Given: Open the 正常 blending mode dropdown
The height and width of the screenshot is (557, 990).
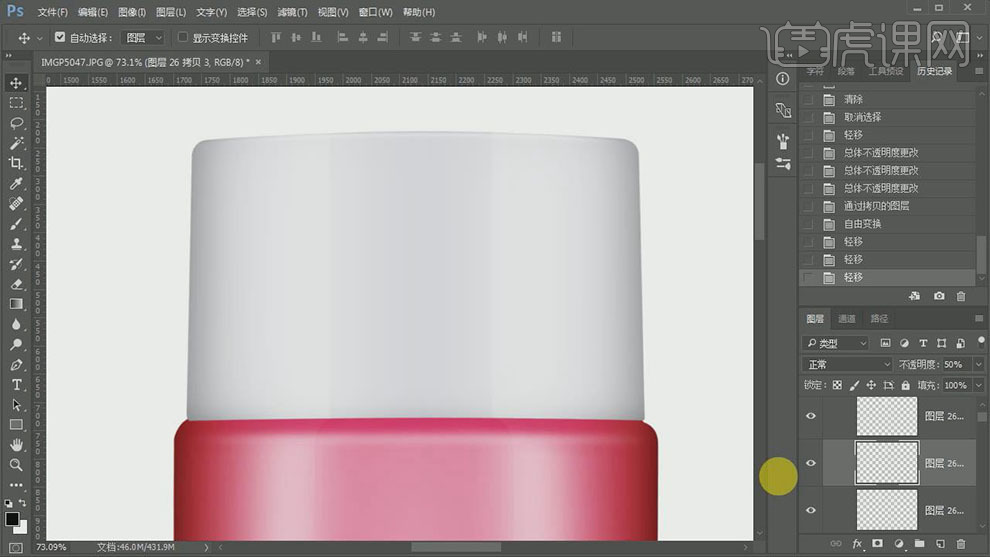Looking at the screenshot, I should pos(848,365).
